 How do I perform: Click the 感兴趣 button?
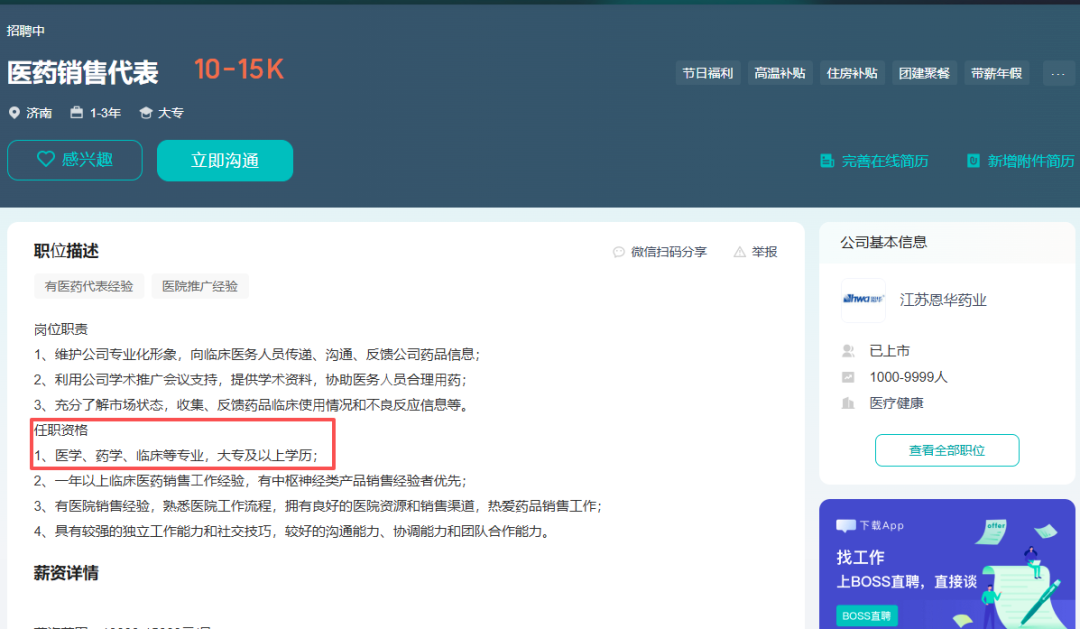[x=75, y=160]
